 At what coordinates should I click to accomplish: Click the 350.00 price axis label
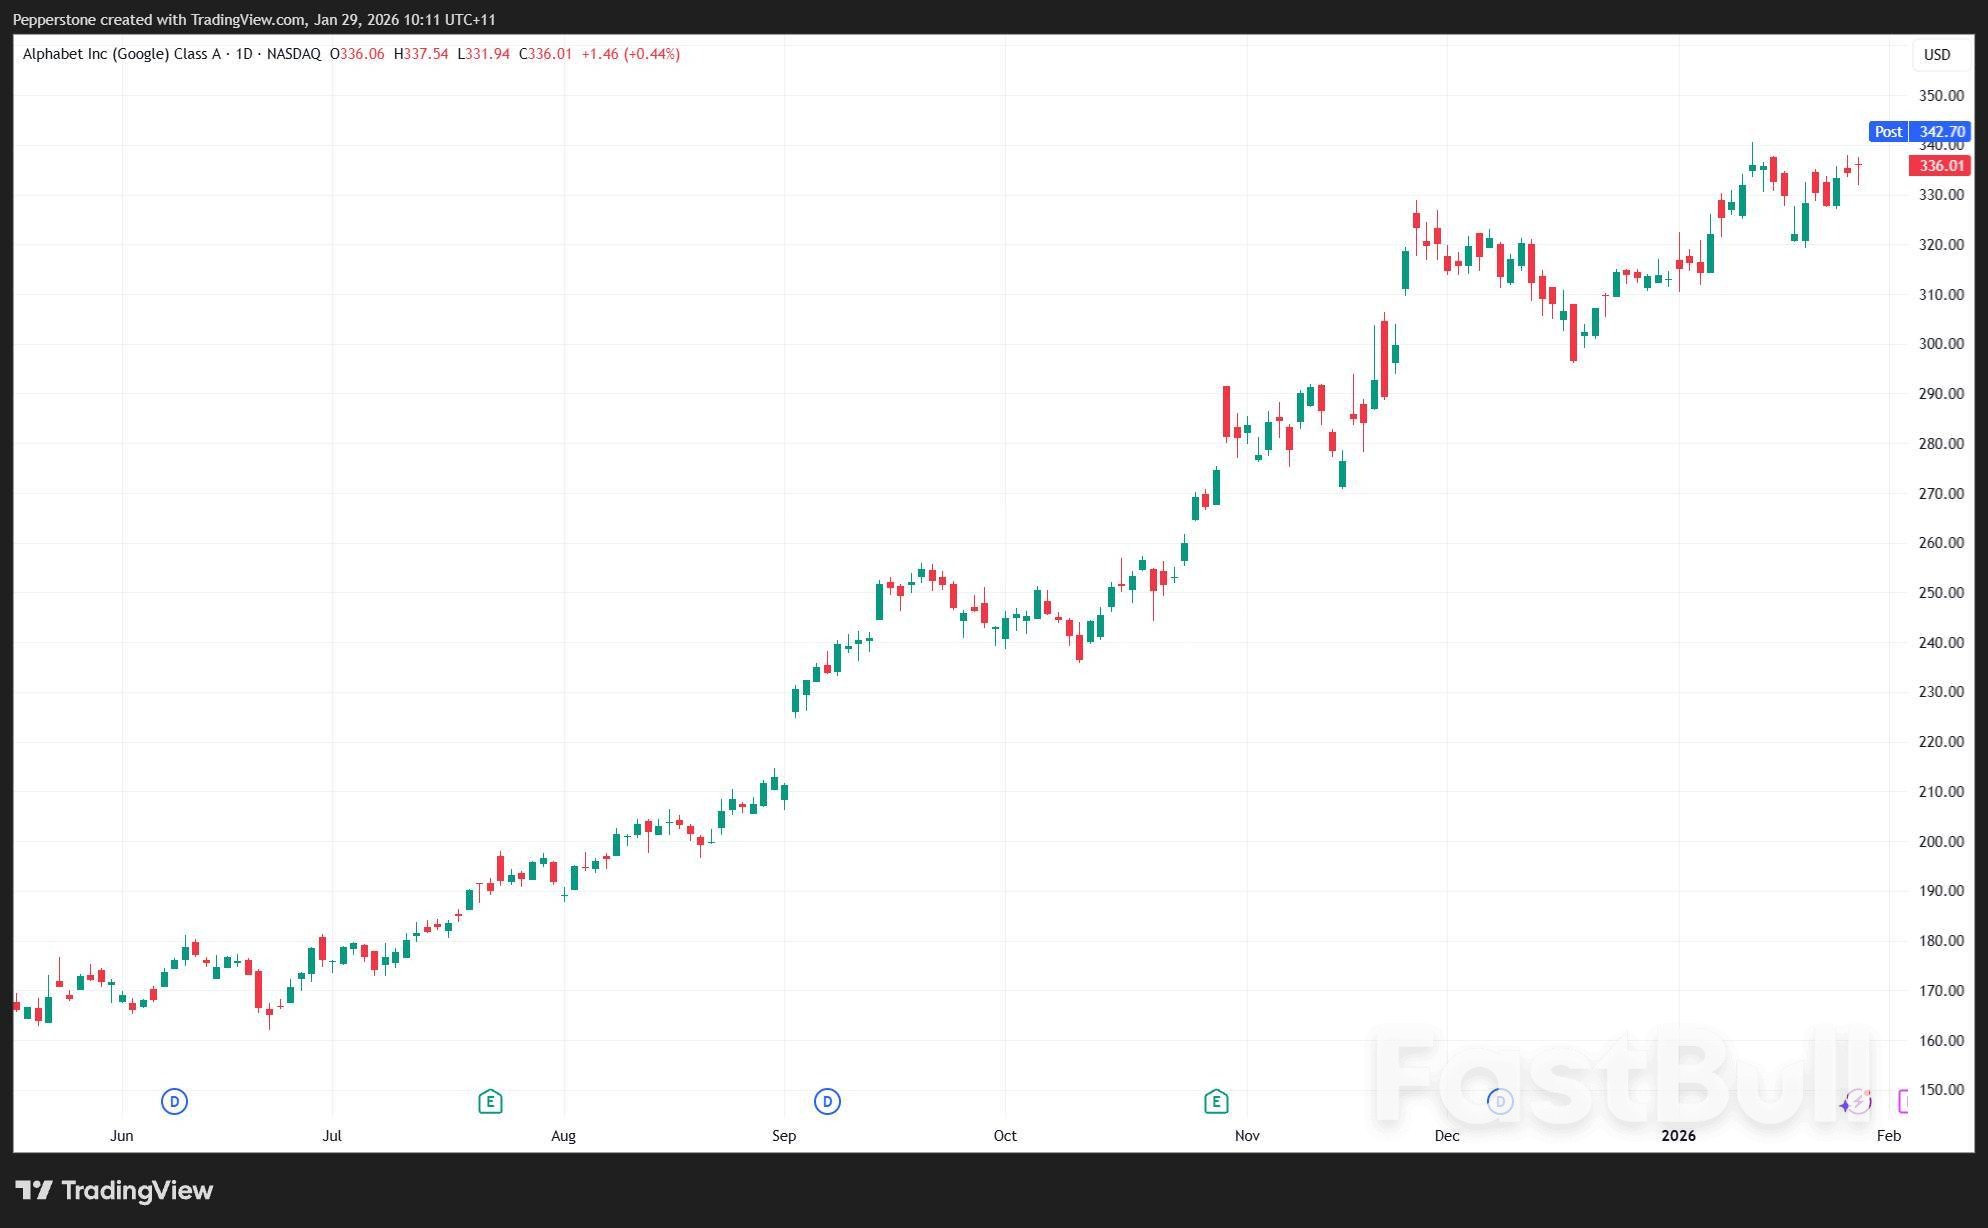click(1940, 96)
